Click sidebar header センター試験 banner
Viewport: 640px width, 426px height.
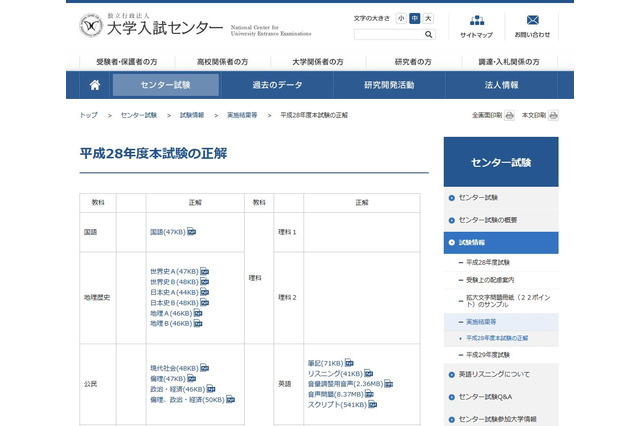tap(501, 162)
